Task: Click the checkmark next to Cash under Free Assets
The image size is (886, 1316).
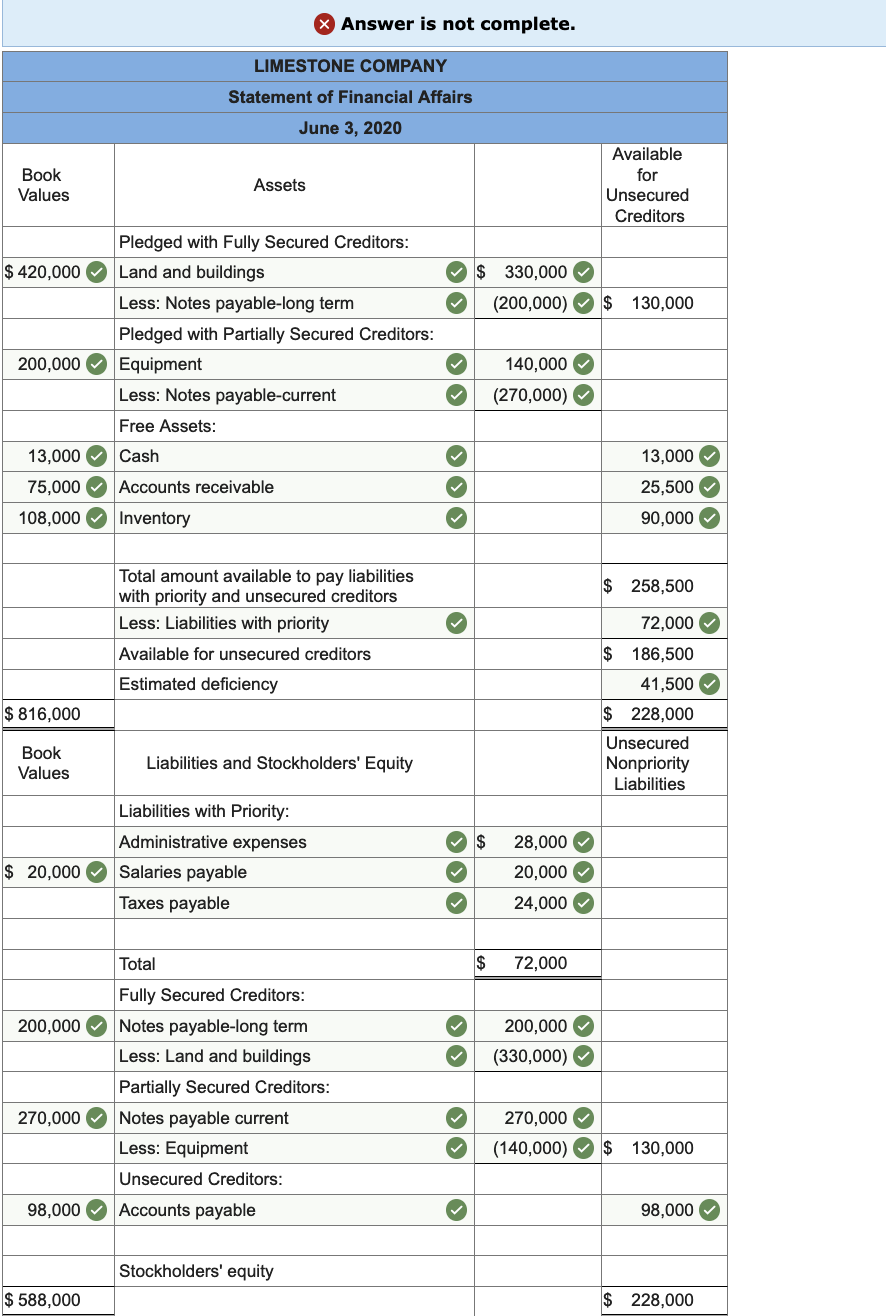Action: click(457, 456)
